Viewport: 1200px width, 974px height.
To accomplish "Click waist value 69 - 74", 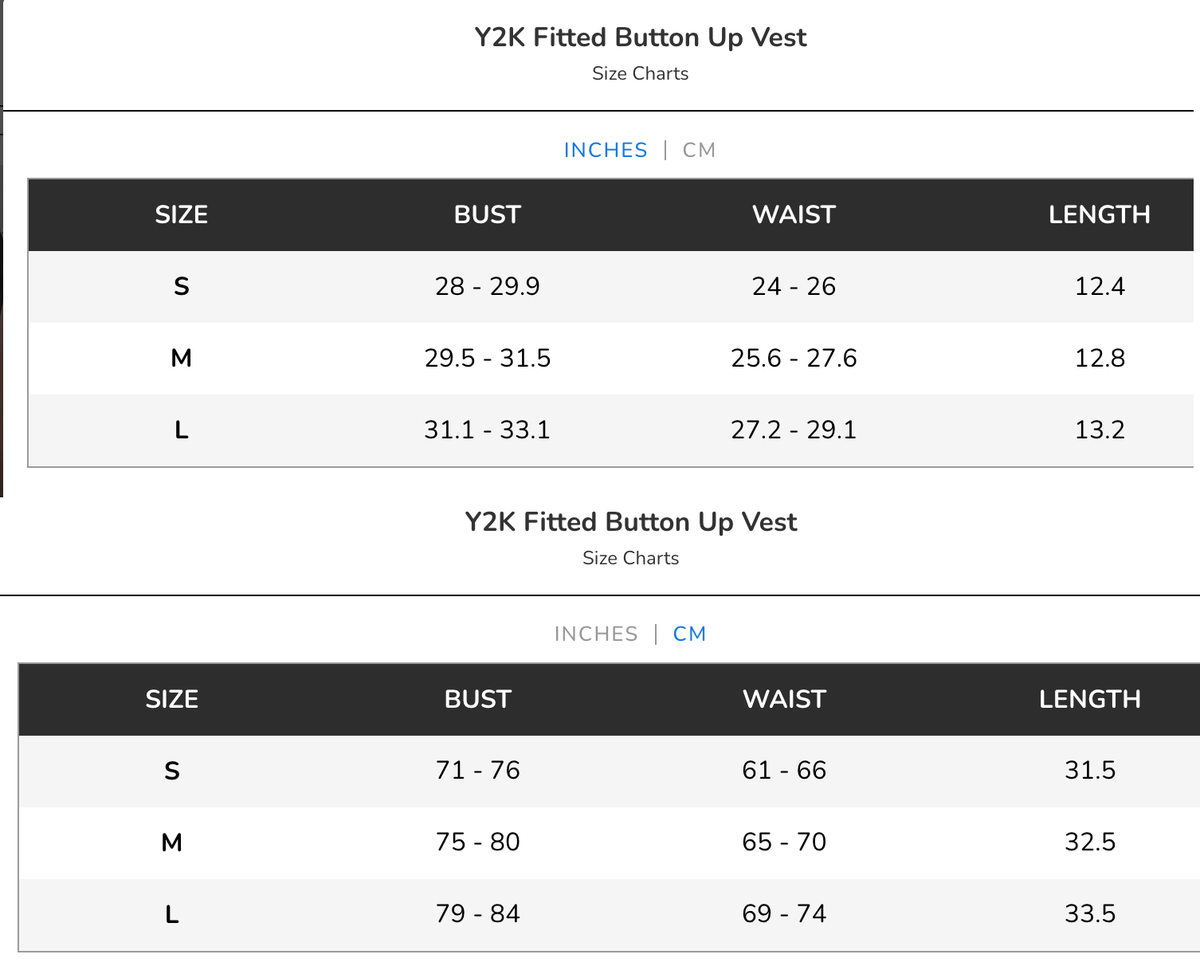I will [784, 914].
